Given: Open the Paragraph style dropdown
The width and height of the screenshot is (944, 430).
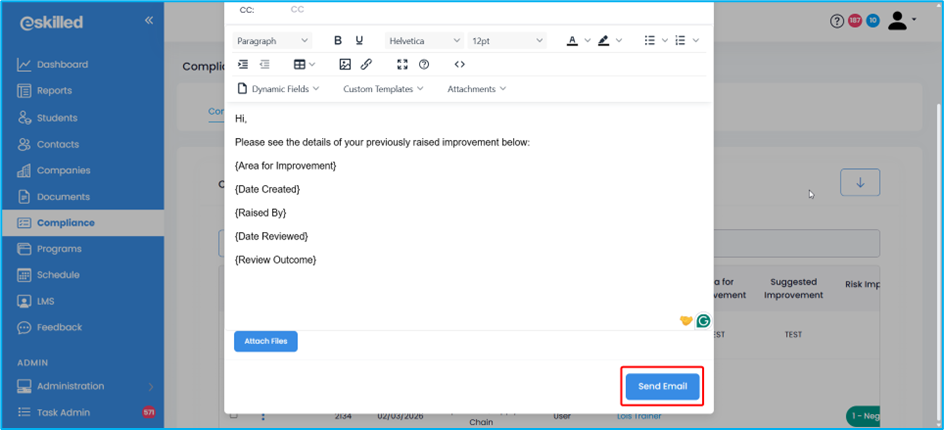Looking at the screenshot, I should [x=272, y=41].
